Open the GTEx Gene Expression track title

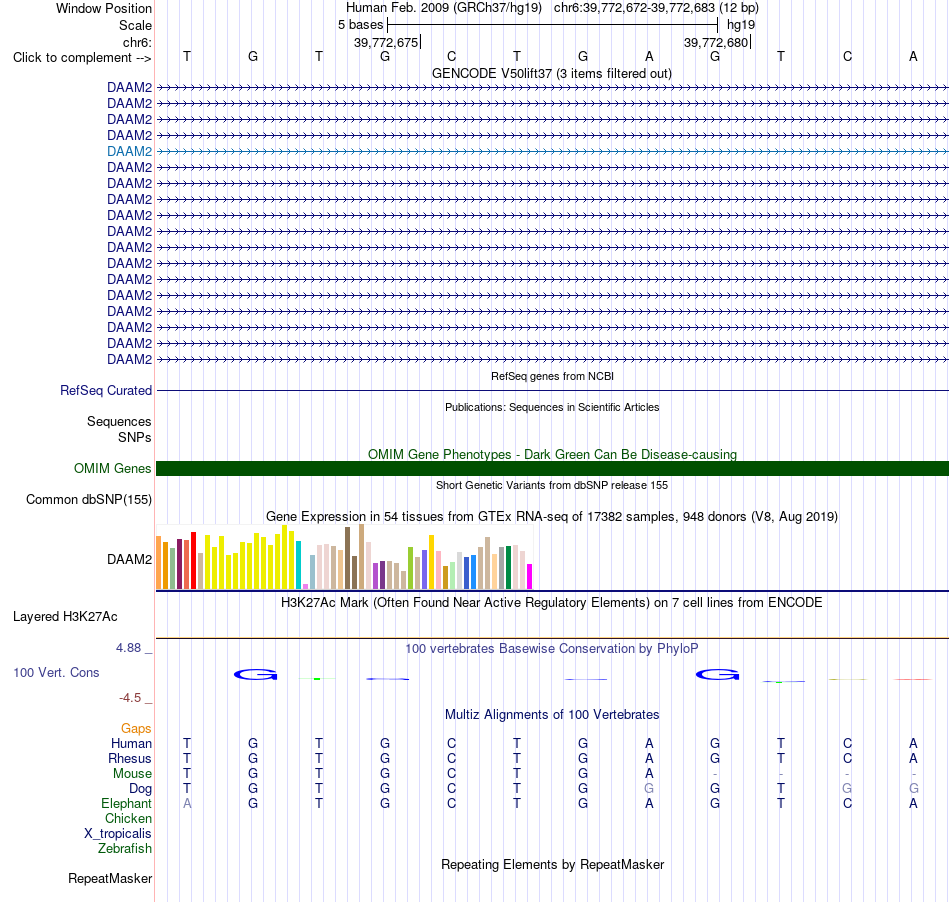[552, 517]
